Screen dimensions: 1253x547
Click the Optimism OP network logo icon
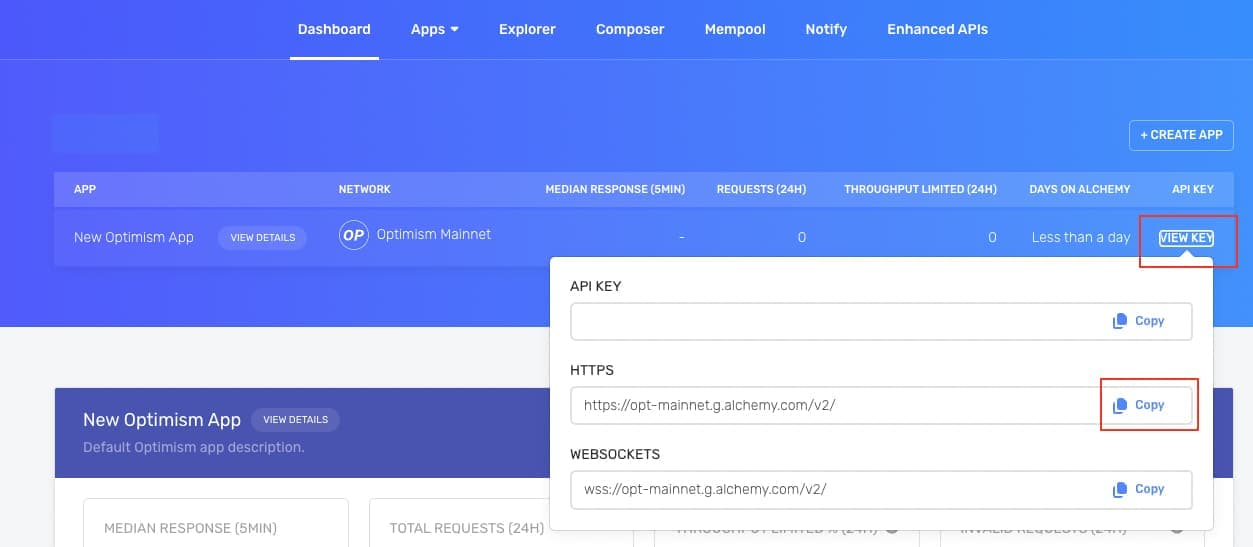click(x=354, y=236)
